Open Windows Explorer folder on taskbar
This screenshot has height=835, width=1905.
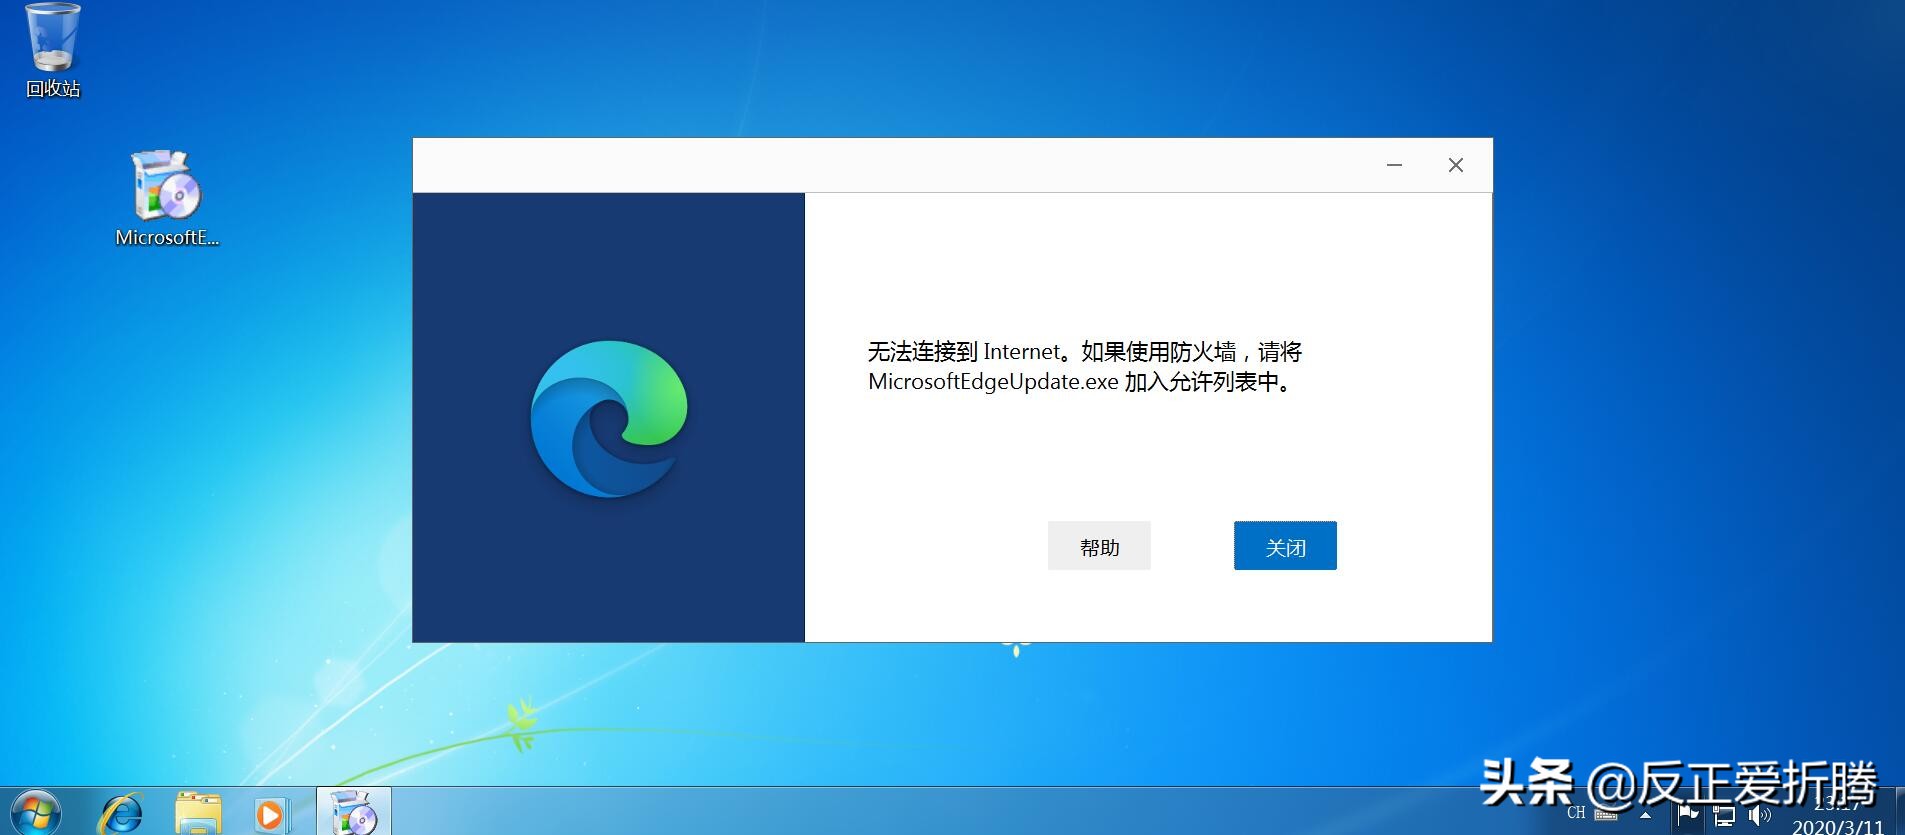click(198, 814)
